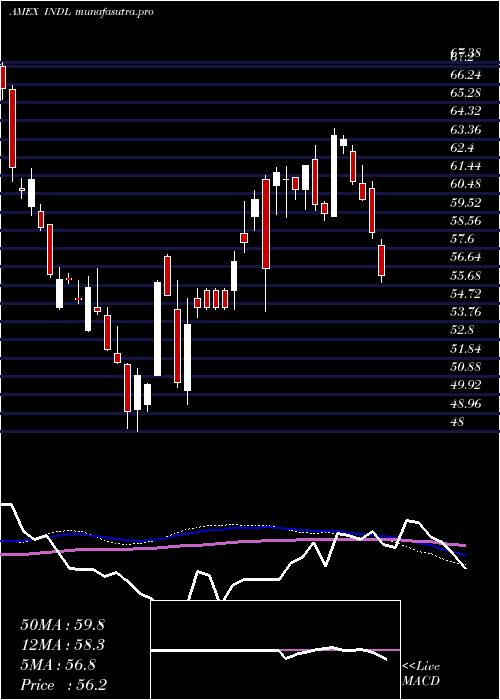Click the 65.28 price axis label
The image size is (500, 700).
[x=466, y=93]
